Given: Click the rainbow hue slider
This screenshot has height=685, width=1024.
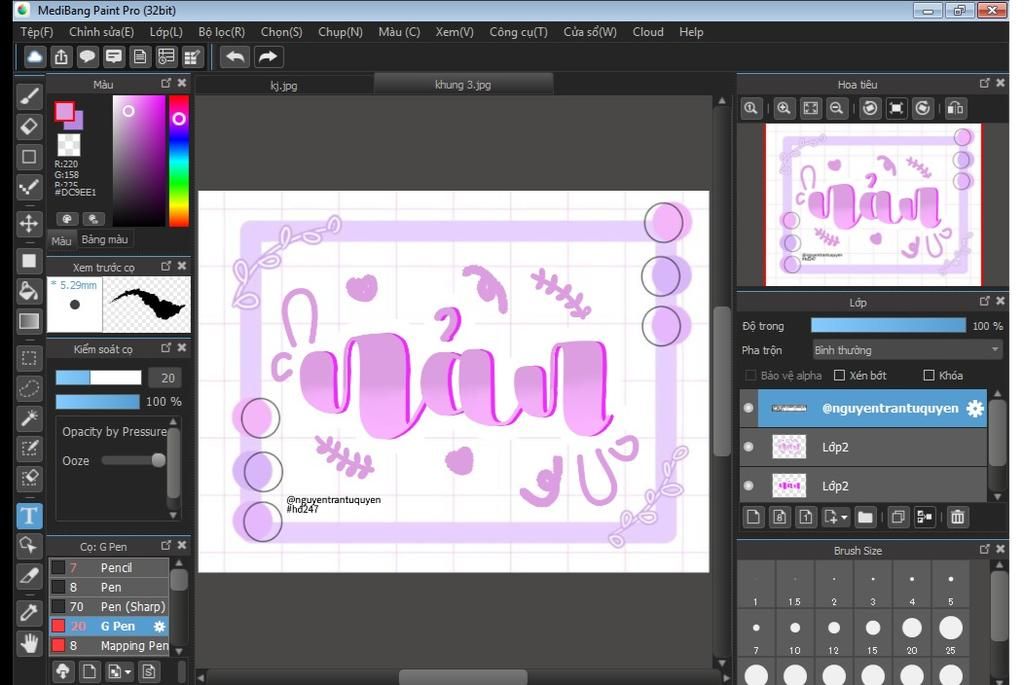Looking at the screenshot, I should tap(178, 161).
